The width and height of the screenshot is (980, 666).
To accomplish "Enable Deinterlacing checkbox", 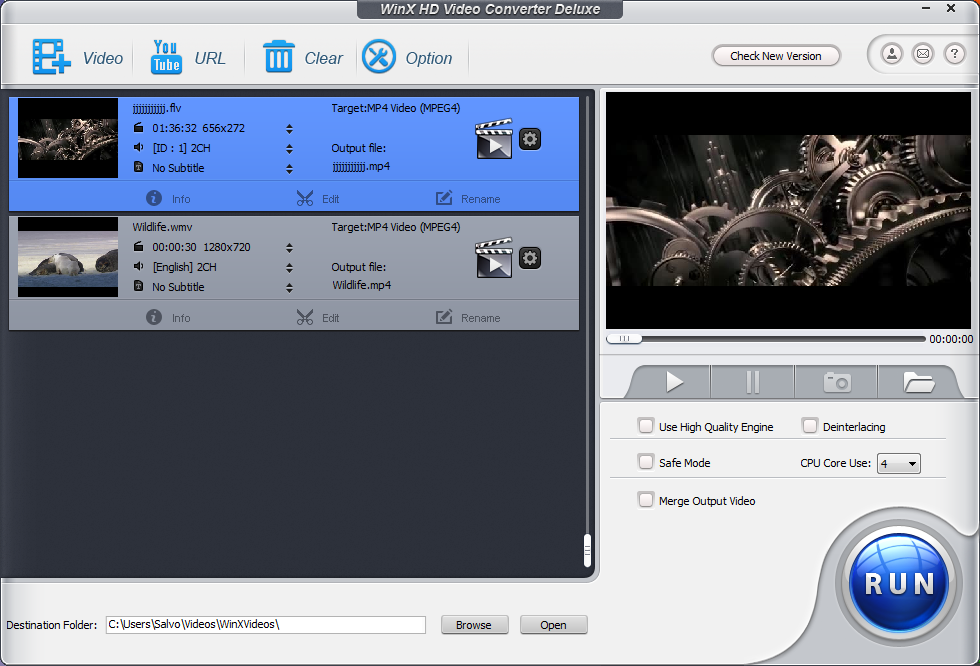I will (x=809, y=426).
